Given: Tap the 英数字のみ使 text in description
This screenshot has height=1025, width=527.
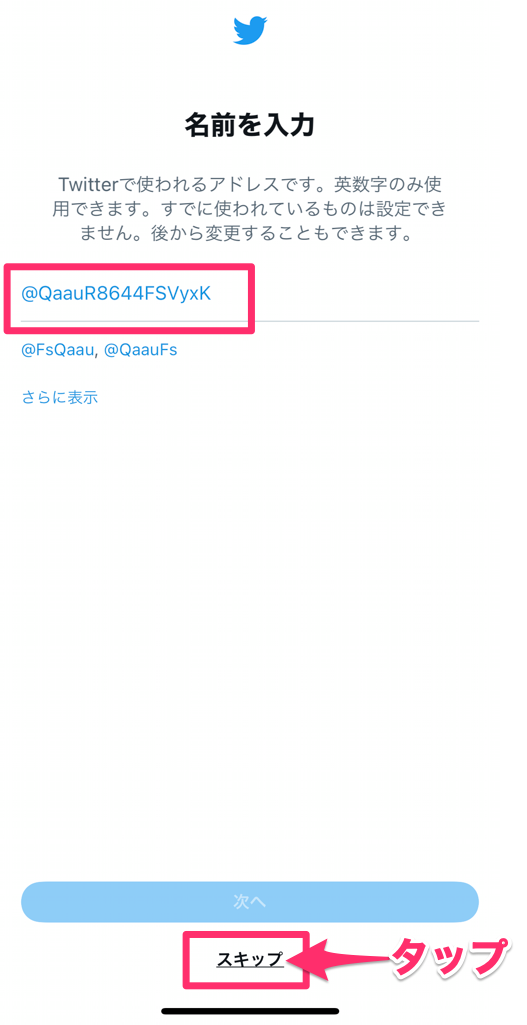Looking at the screenshot, I should coord(392,182).
